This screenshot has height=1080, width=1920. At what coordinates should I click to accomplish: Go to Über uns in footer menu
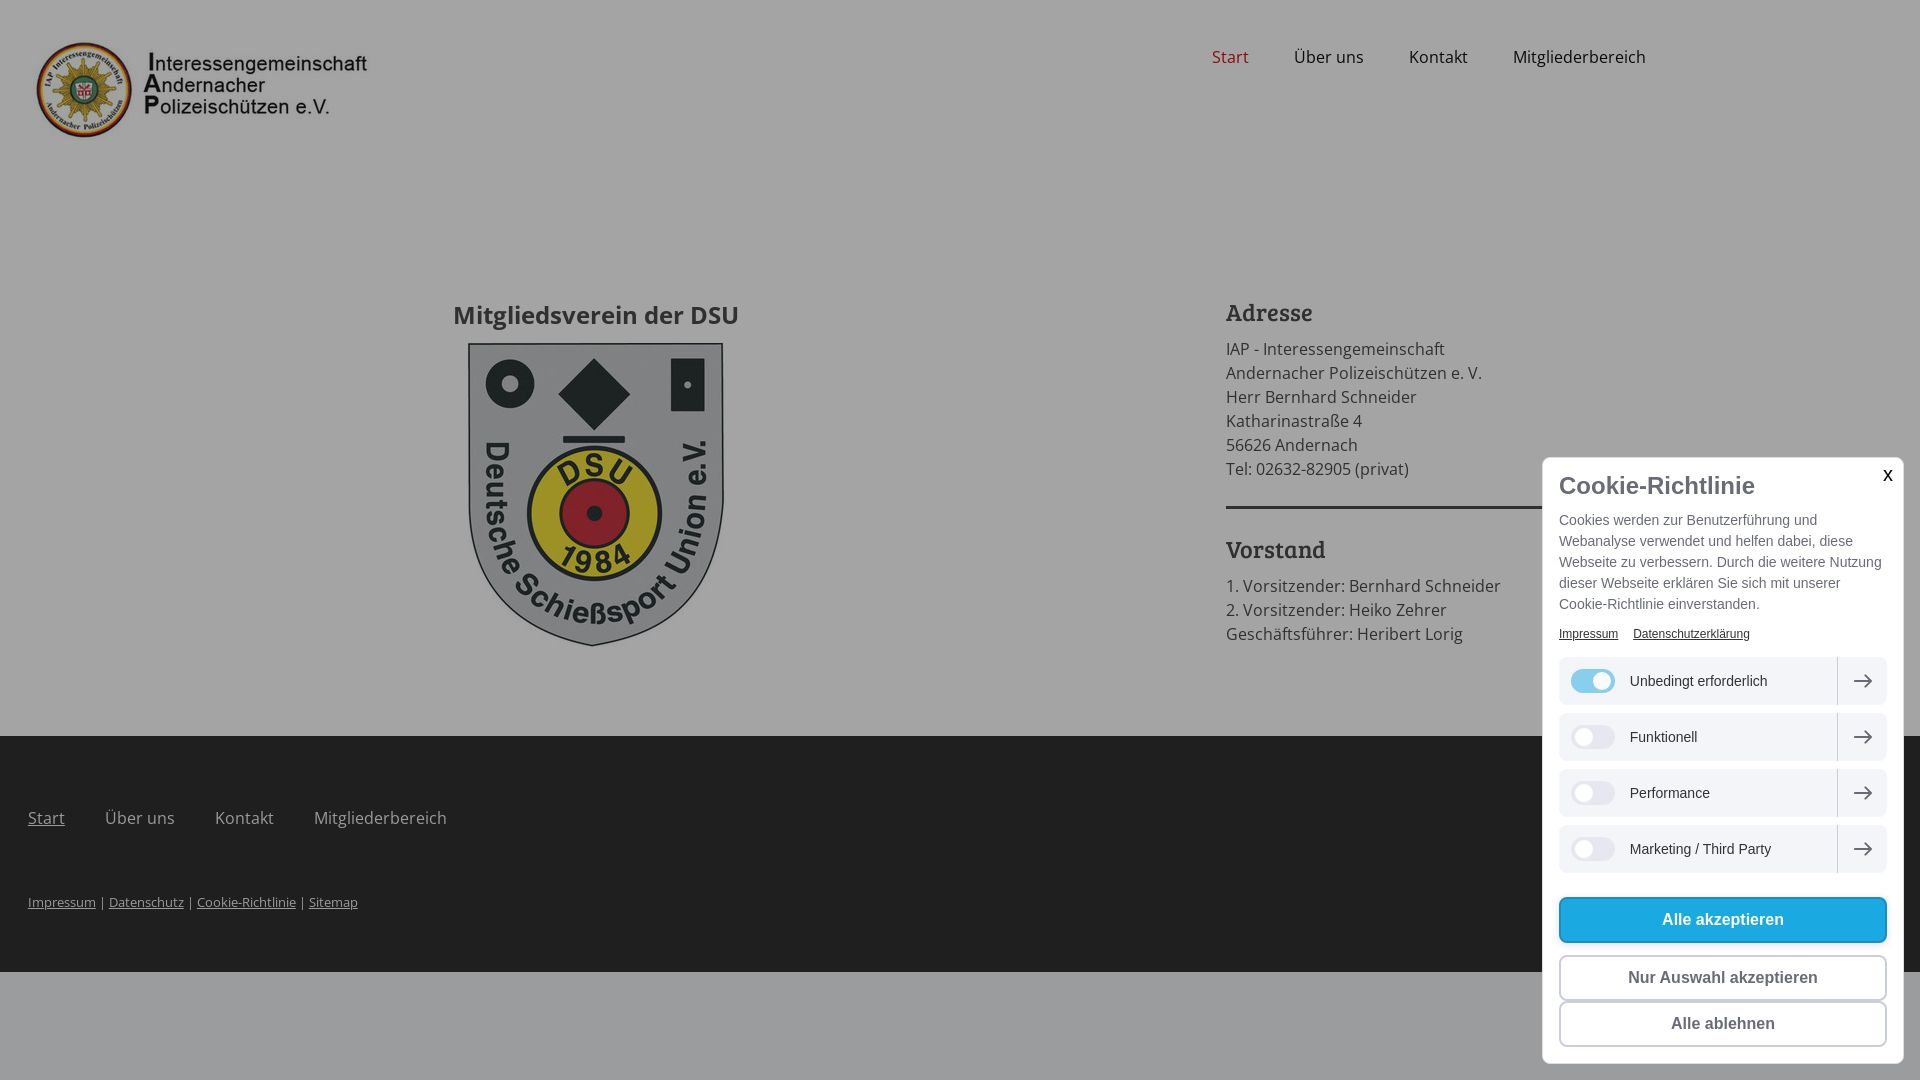[140, 818]
